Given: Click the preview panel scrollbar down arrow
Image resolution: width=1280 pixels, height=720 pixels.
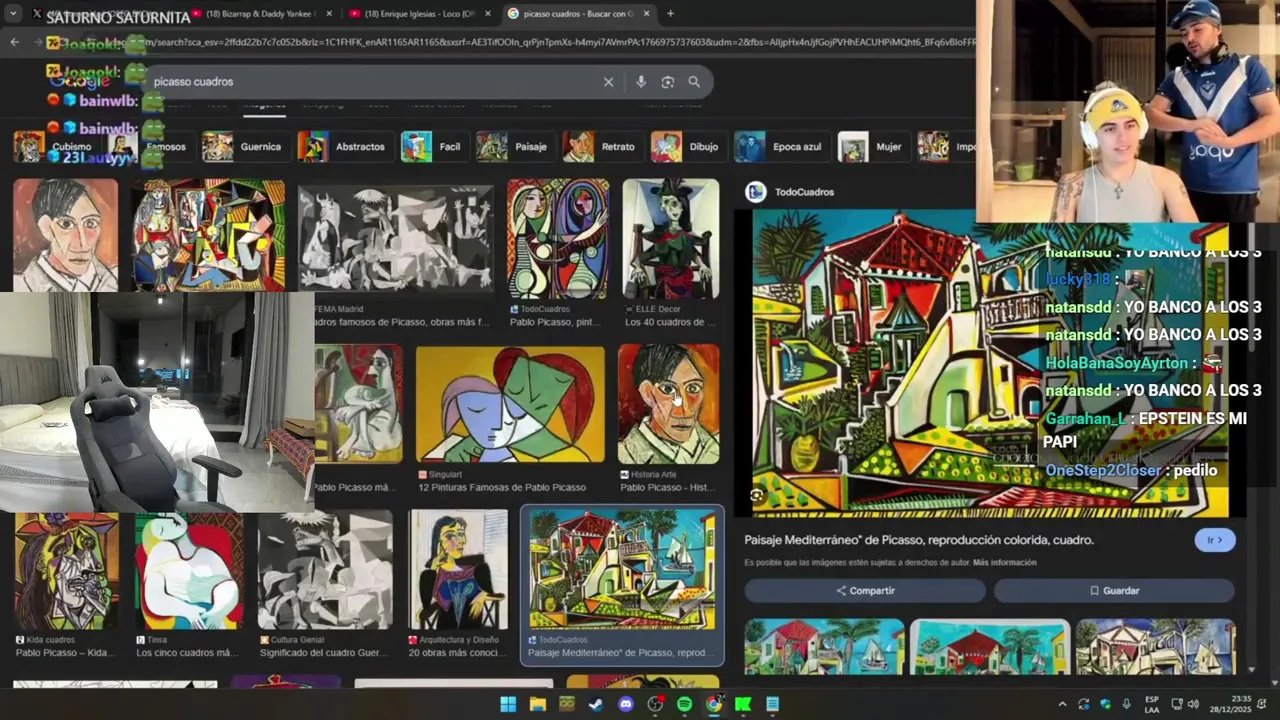Looking at the screenshot, I should tap(1251, 670).
